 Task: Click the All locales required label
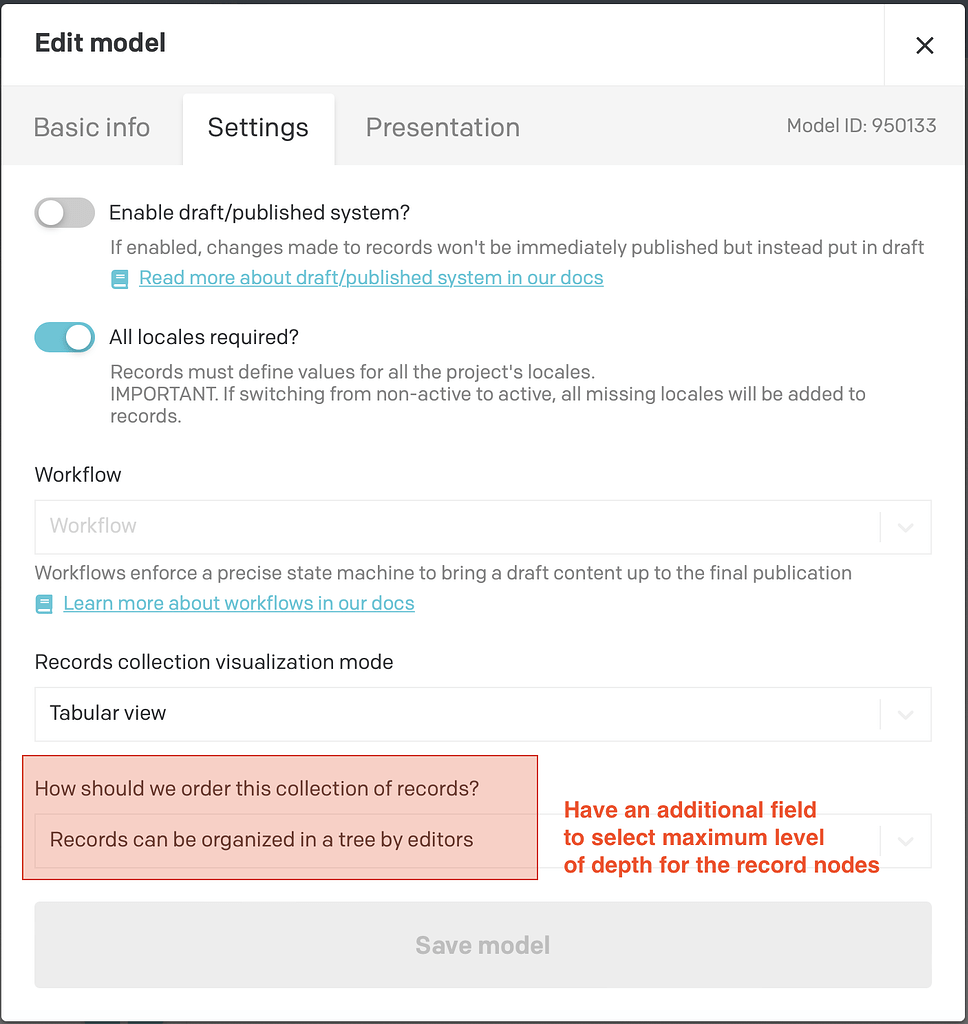pyautogui.click(x=204, y=337)
